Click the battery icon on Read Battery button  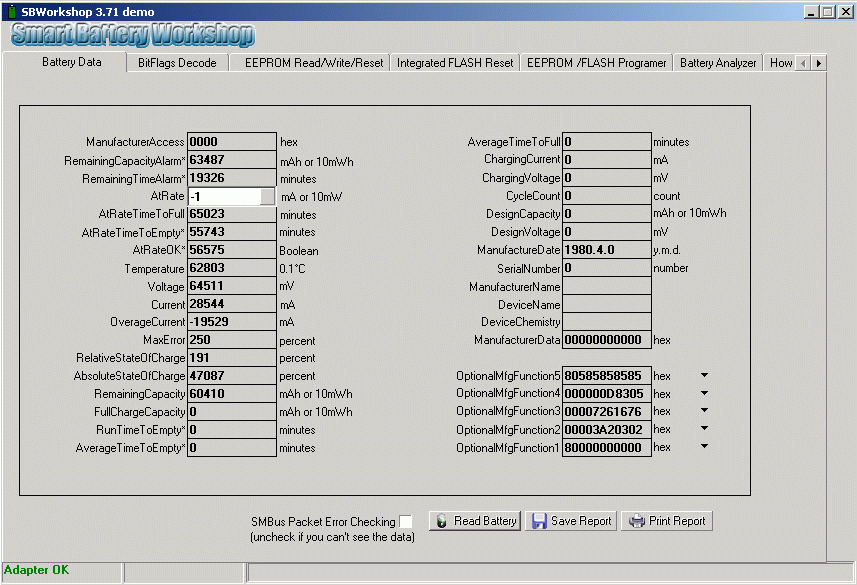click(x=441, y=521)
